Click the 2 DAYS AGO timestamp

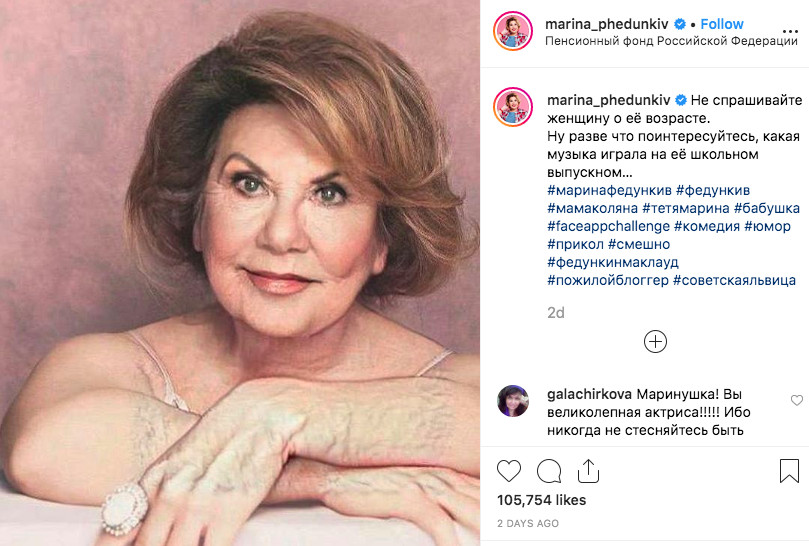coord(530,523)
